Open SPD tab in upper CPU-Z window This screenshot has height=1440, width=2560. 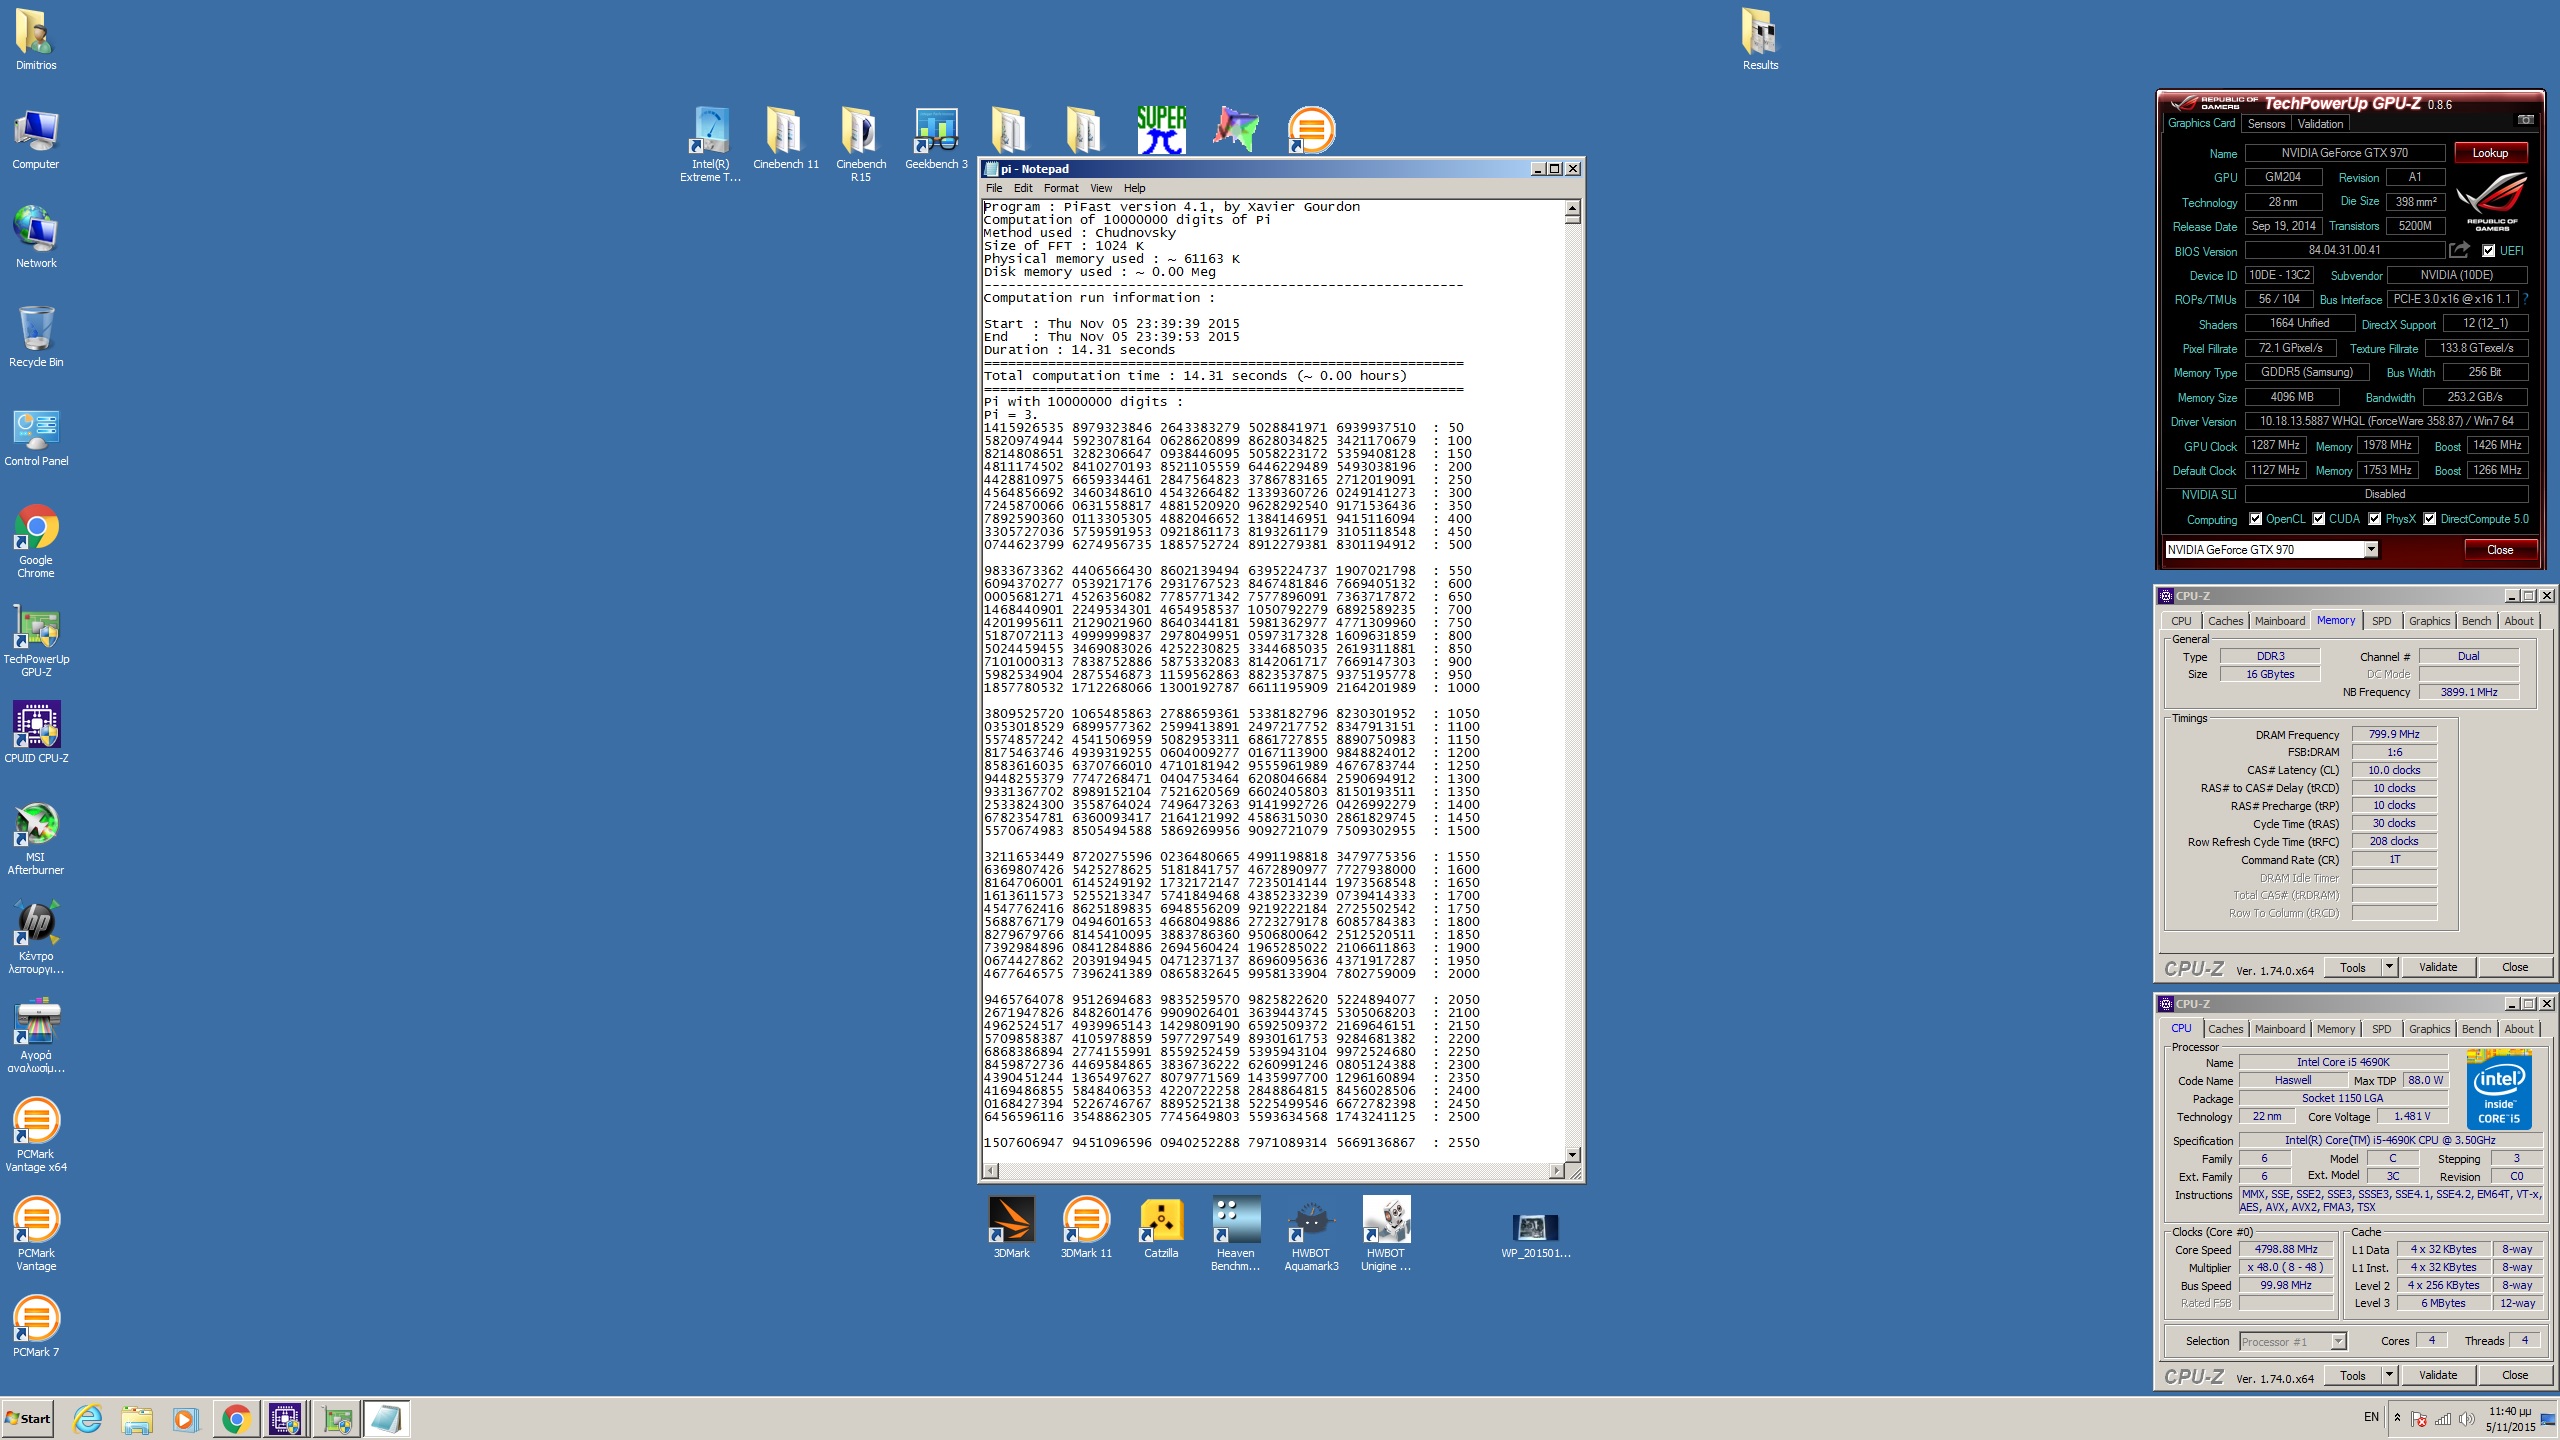[2382, 621]
